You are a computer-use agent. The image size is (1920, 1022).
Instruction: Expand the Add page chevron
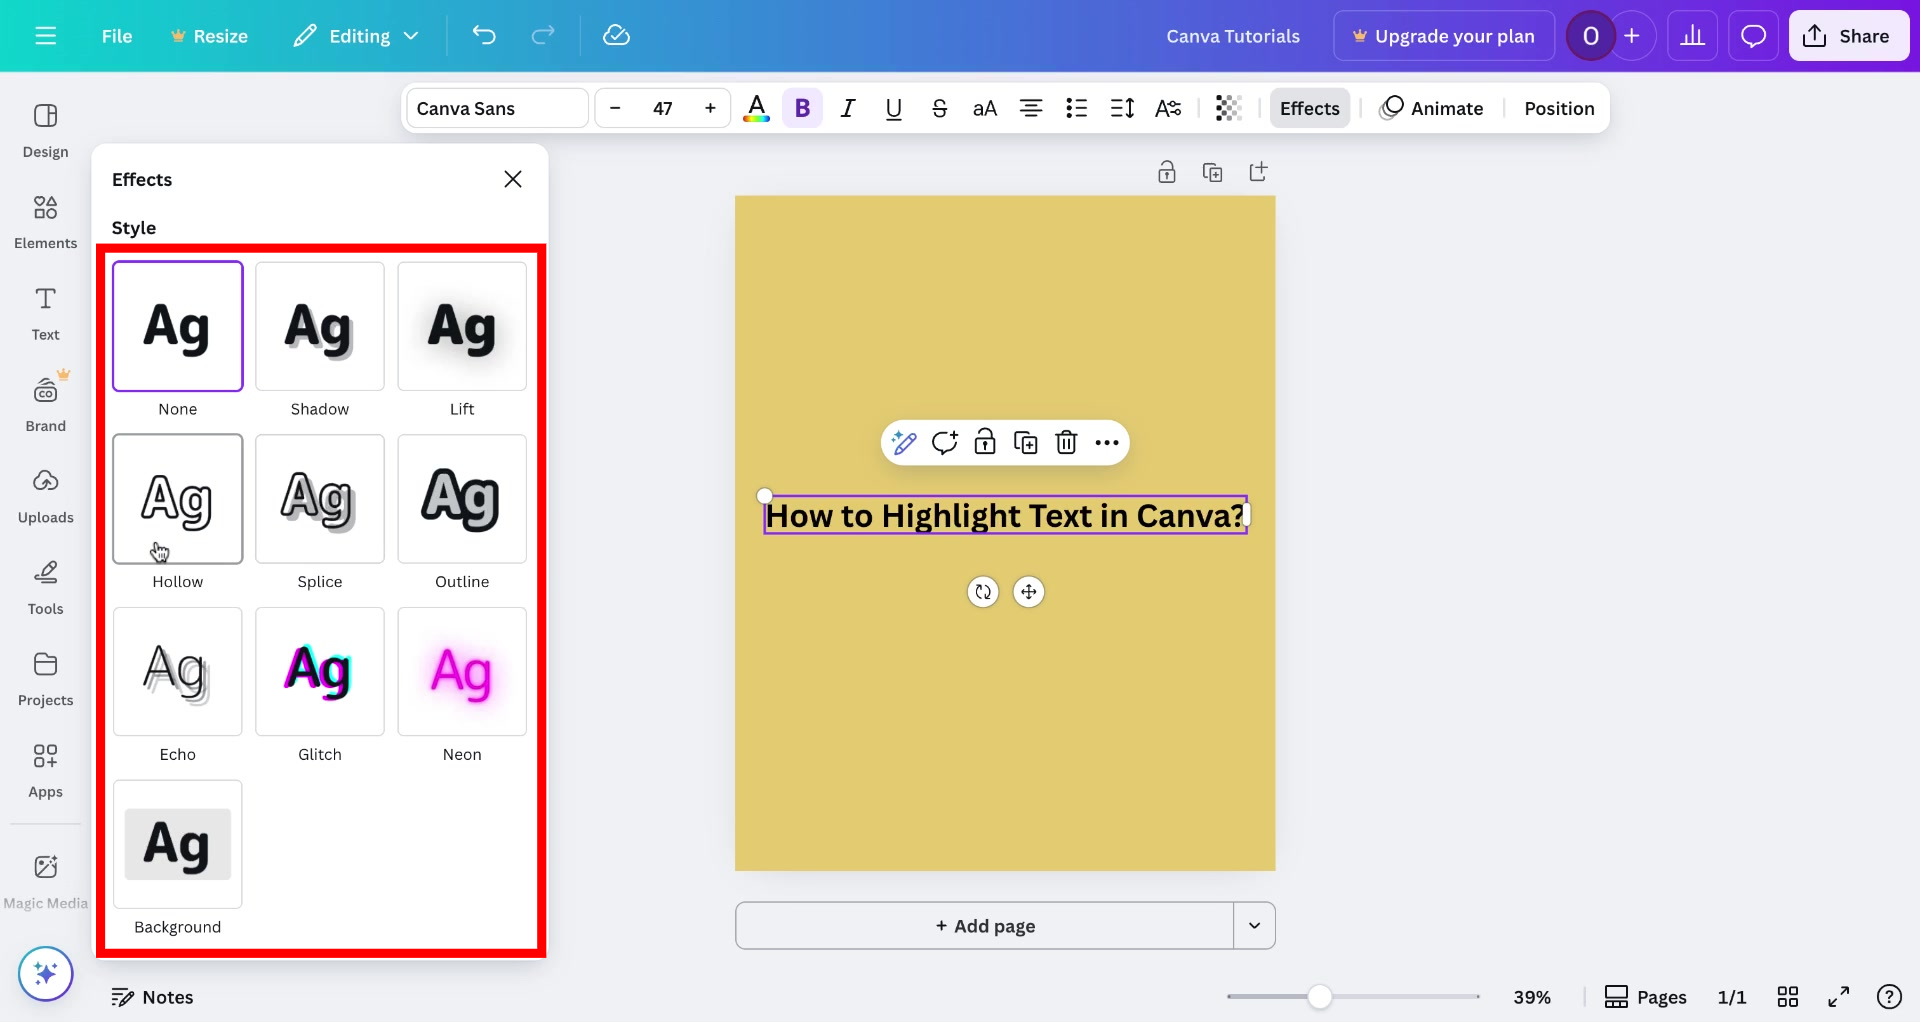[x=1255, y=926]
